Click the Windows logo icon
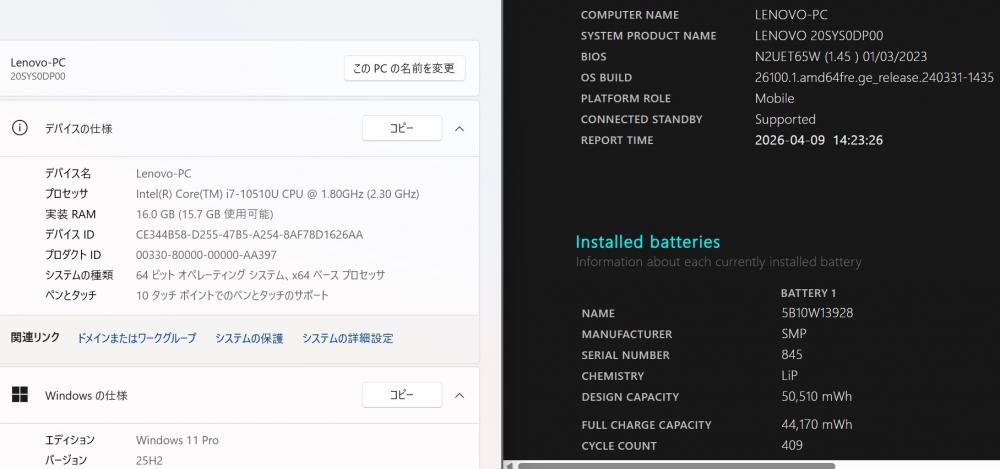1000x469 pixels. (19, 395)
